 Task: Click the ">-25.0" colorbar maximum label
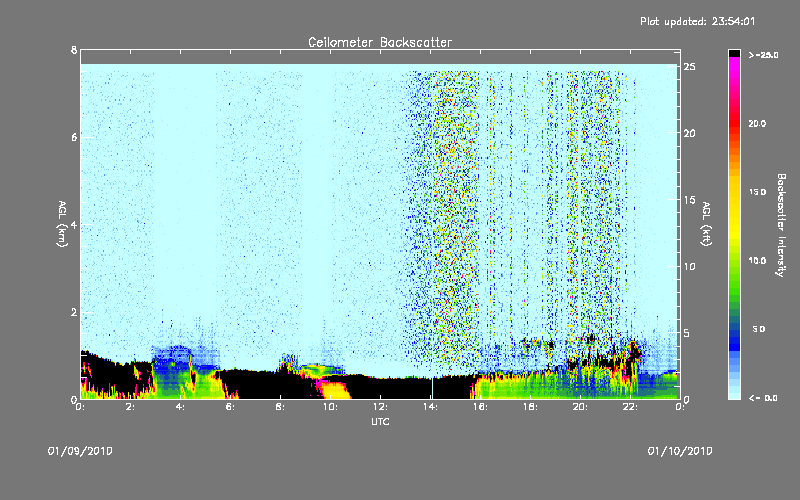(763, 55)
